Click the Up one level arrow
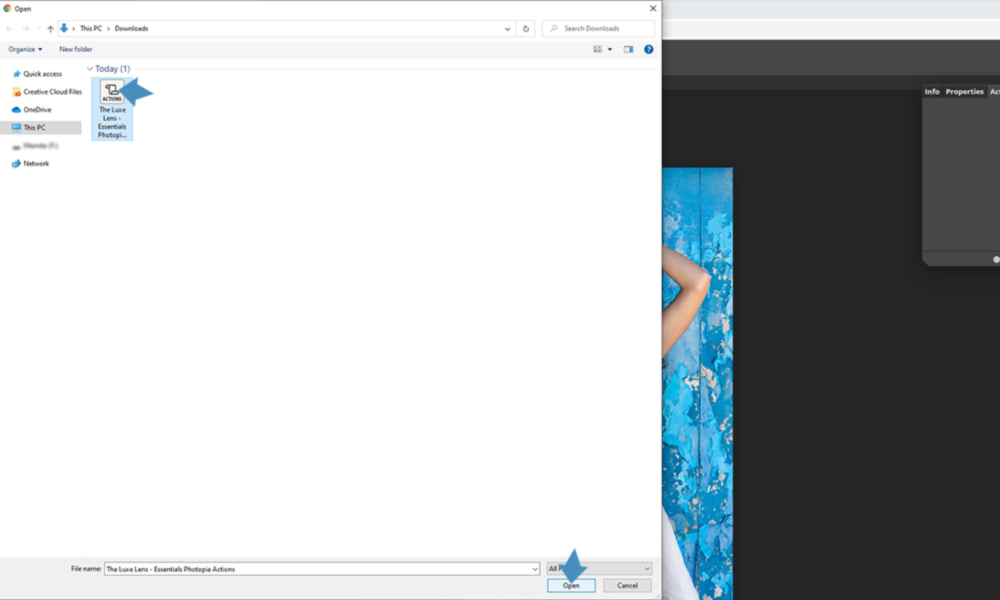 [x=50, y=29]
